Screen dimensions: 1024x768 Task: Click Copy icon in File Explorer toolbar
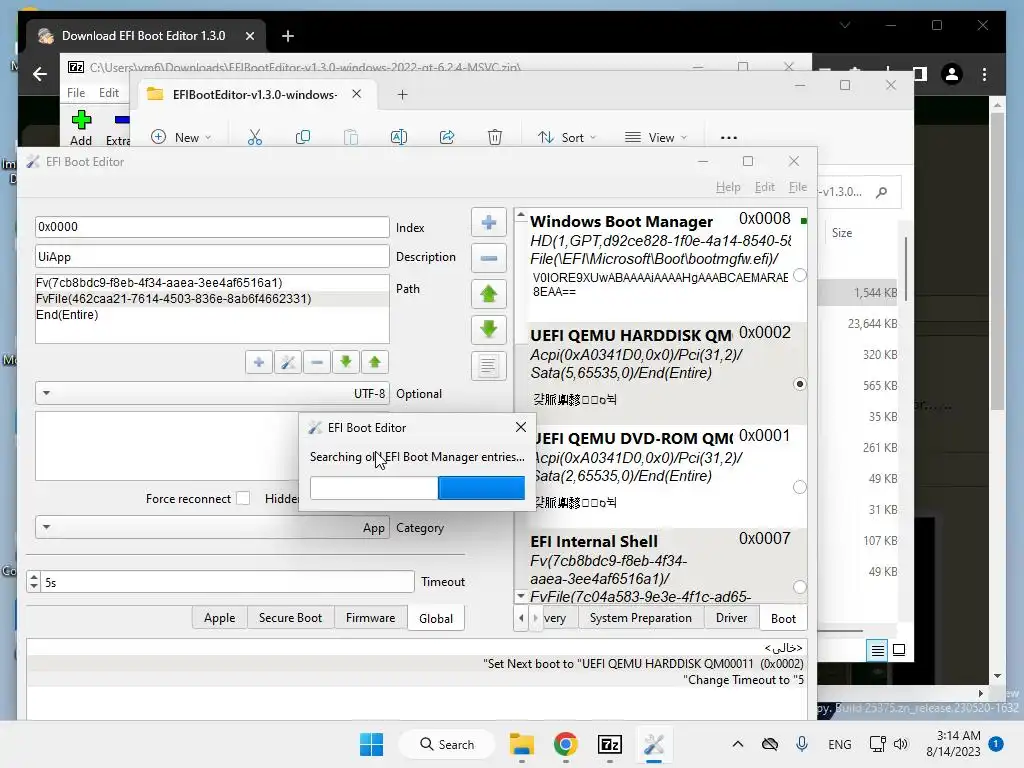coord(302,137)
